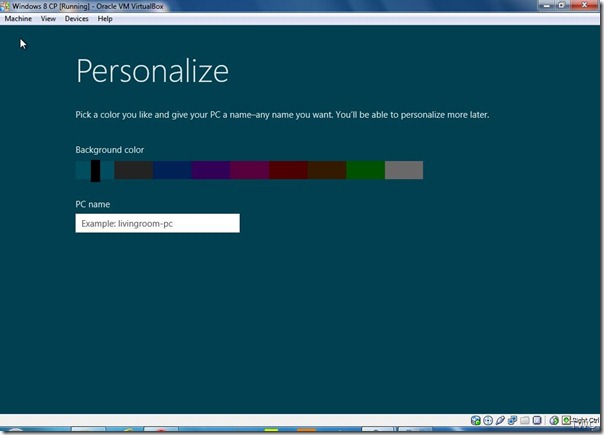The width and height of the screenshot is (604, 435).
Task: Maximize the VirtualBox window
Action: tap(562, 5)
